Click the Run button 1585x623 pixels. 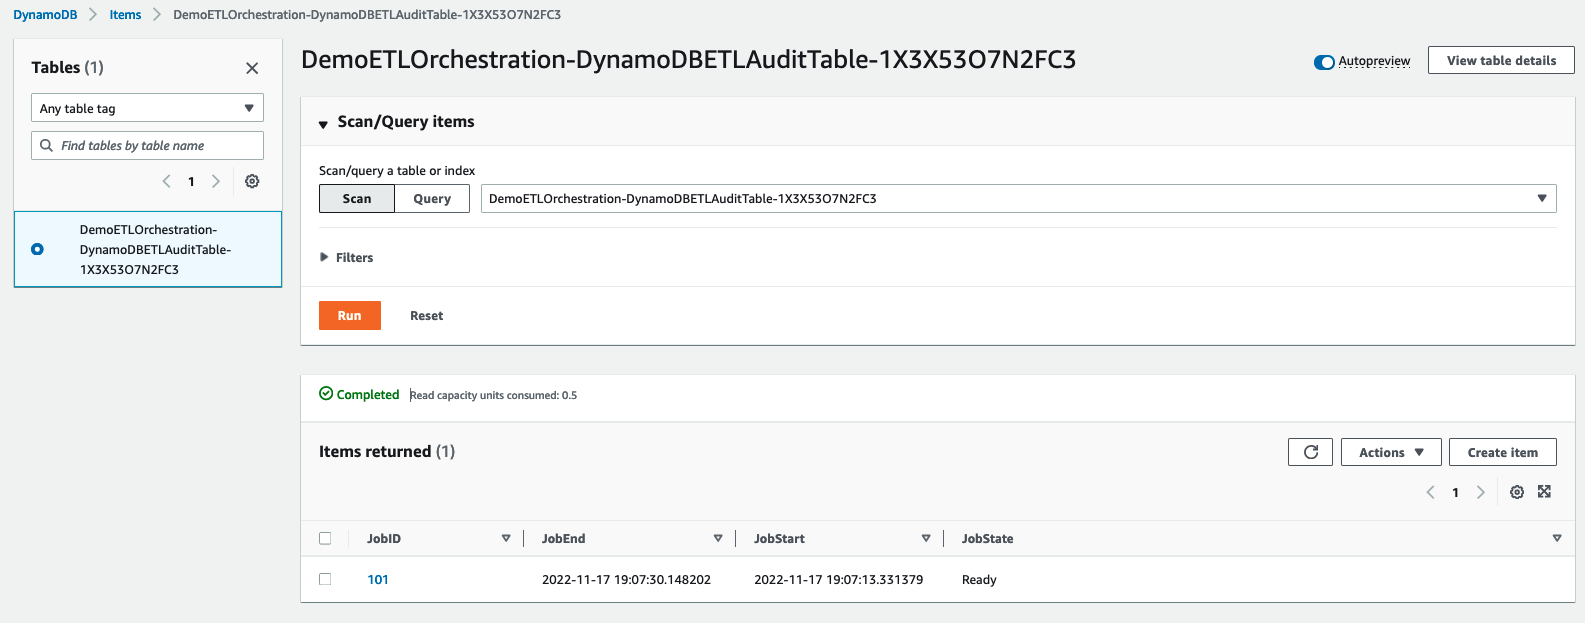click(x=350, y=315)
